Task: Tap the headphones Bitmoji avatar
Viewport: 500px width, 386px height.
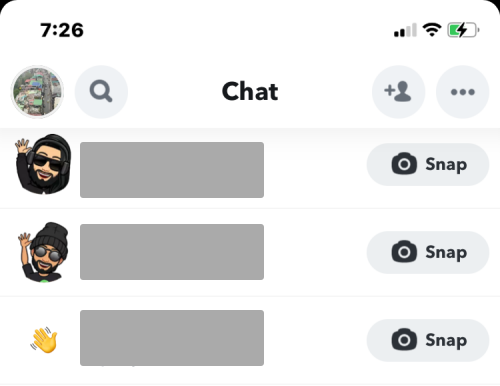Action: [43, 164]
